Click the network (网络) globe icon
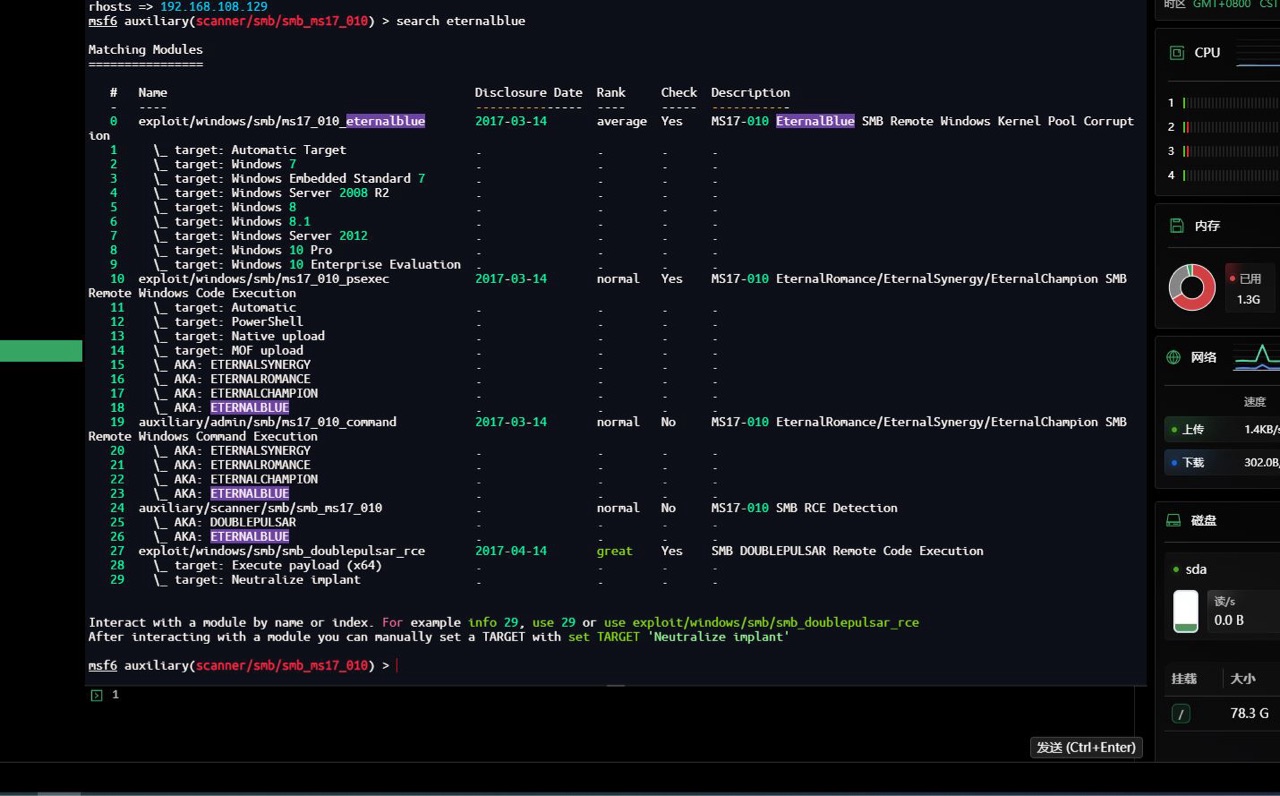The image size is (1280, 796). coord(1174,357)
